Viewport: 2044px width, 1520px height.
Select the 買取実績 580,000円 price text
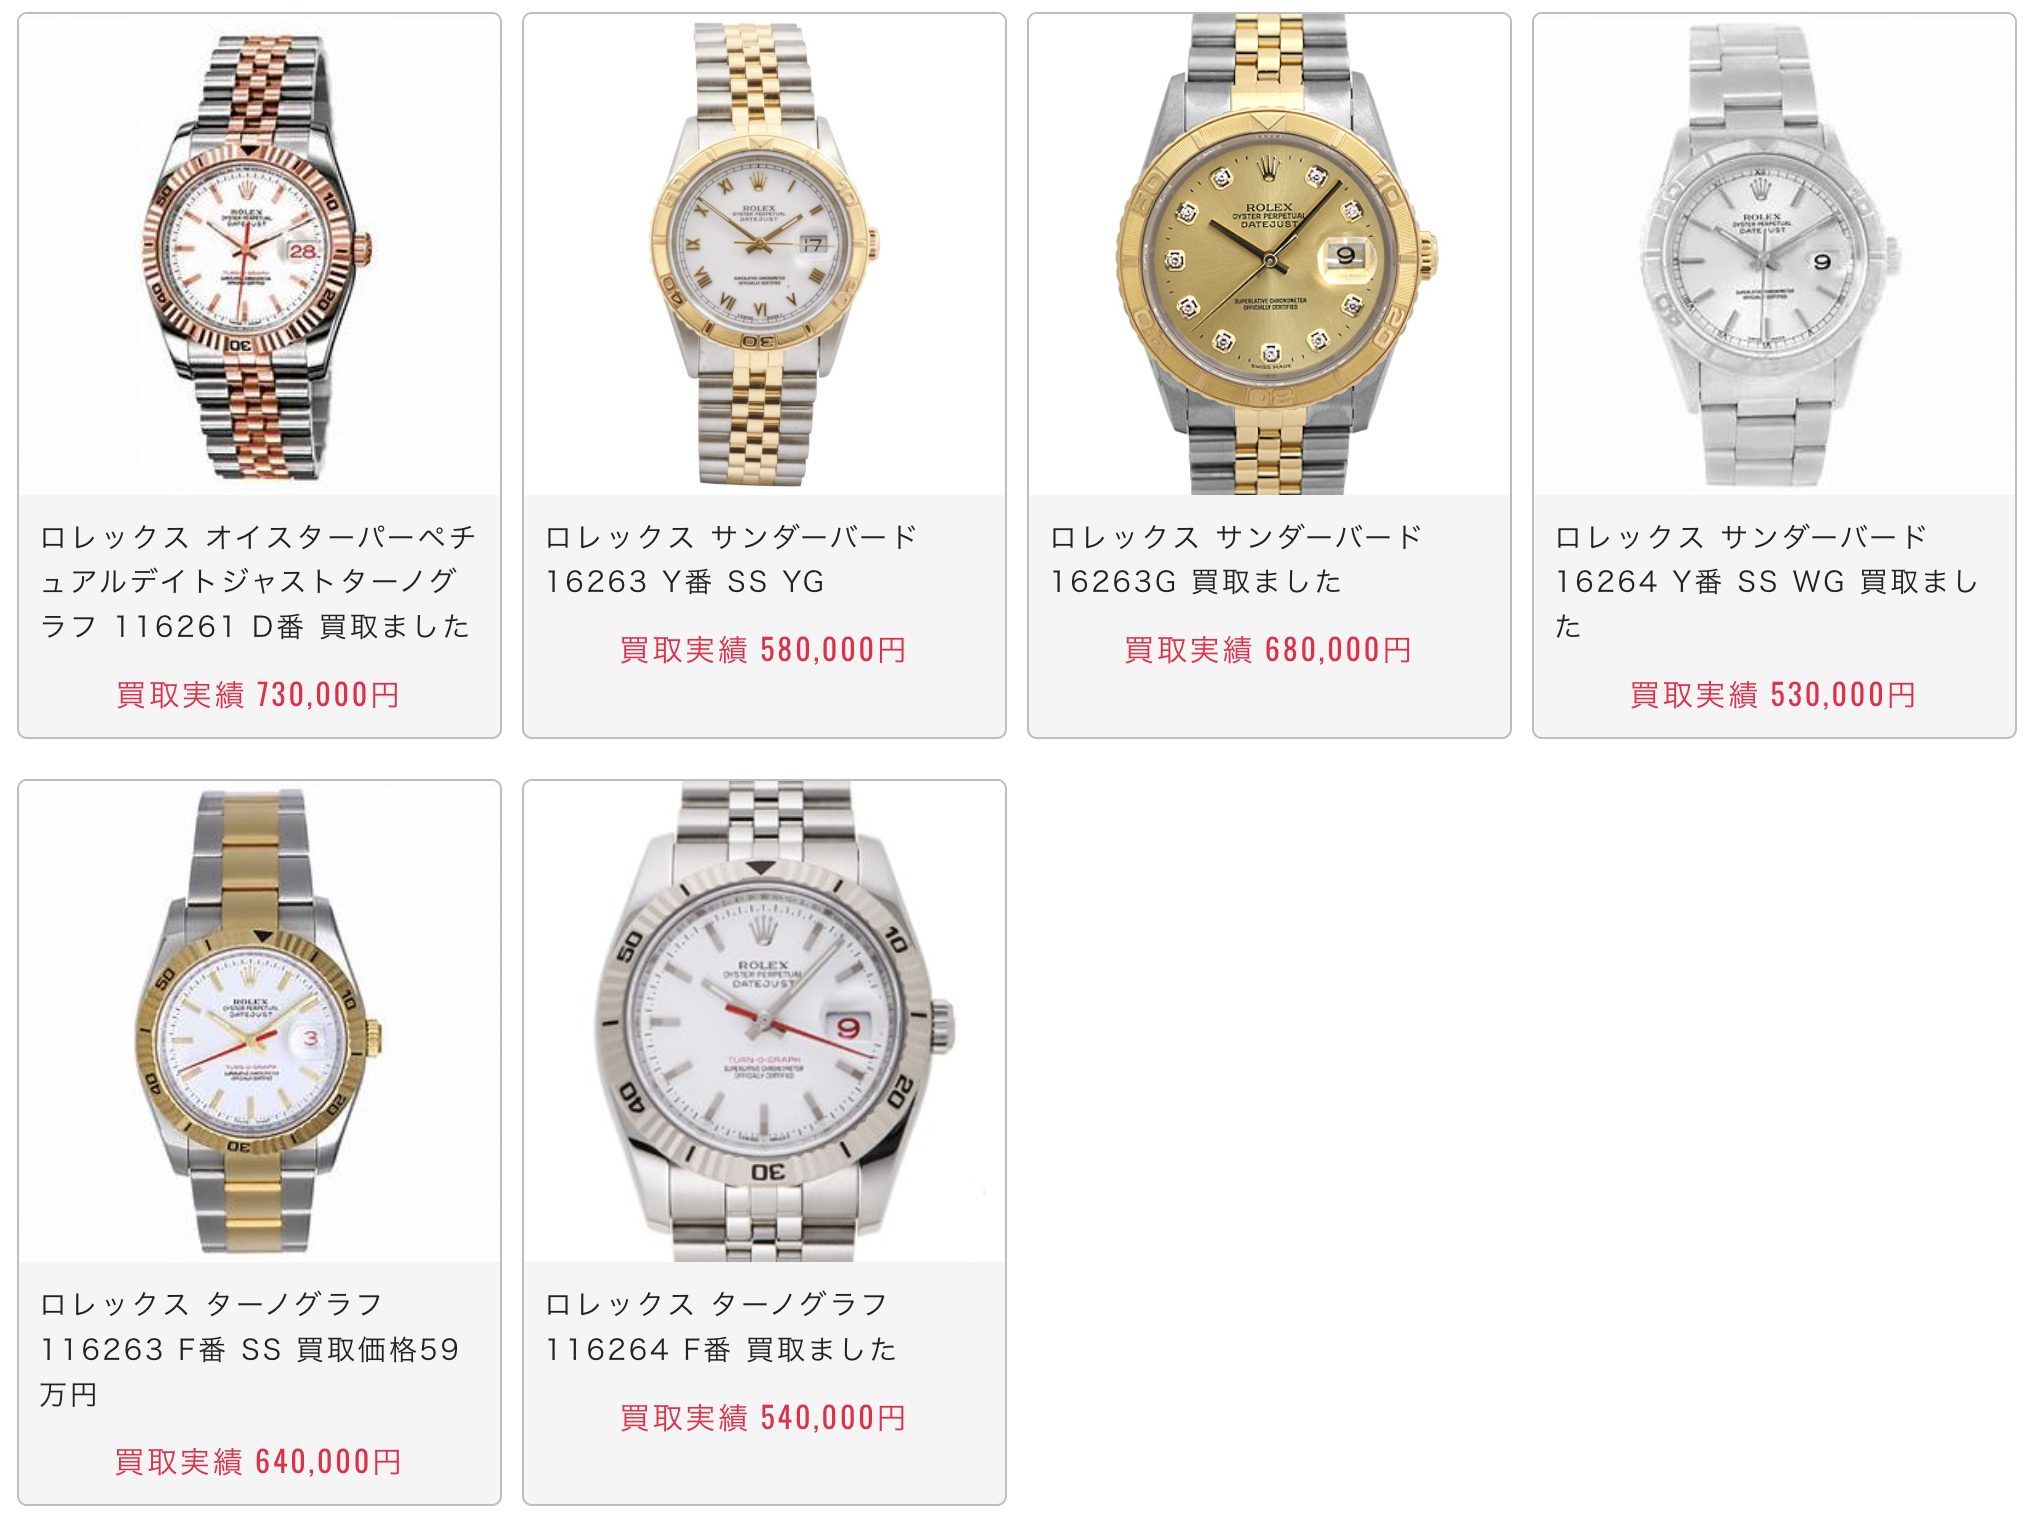(x=763, y=649)
